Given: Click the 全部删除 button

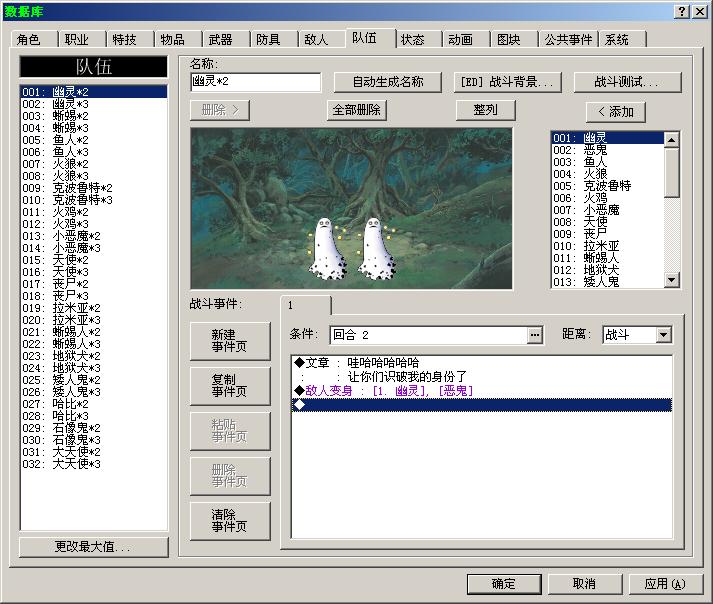Looking at the screenshot, I should 357,110.
